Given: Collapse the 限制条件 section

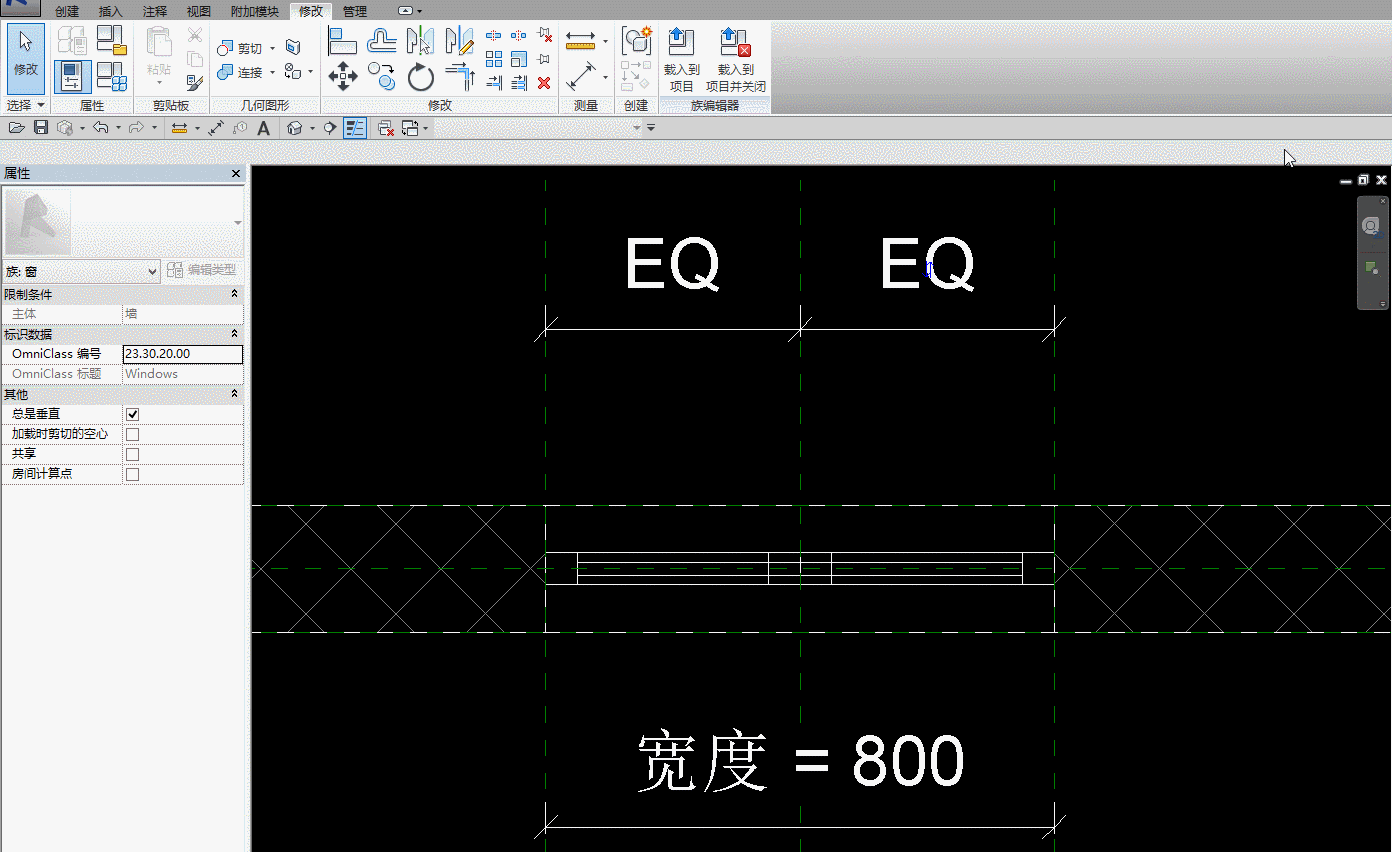Looking at the screenshot, I should (x=235, y=294).
